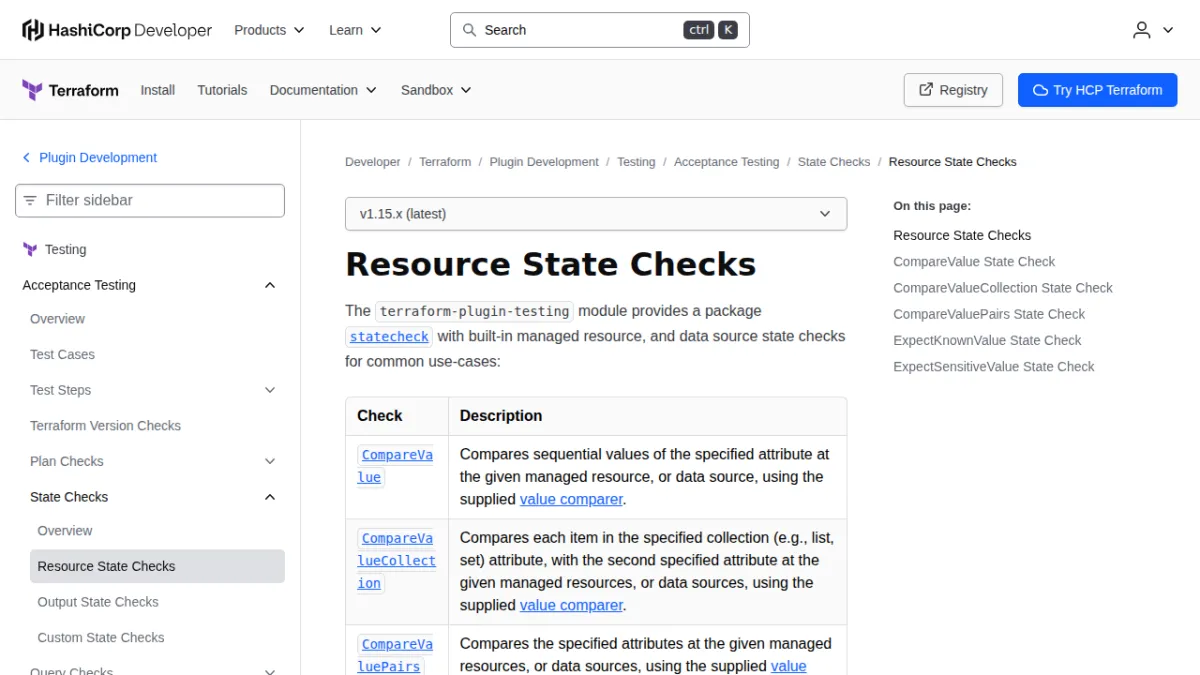The width and height of the screenshot is (1200, 675).
Task: Open Custom State Checks in the sidebar
Action: (x=101, y=638)
